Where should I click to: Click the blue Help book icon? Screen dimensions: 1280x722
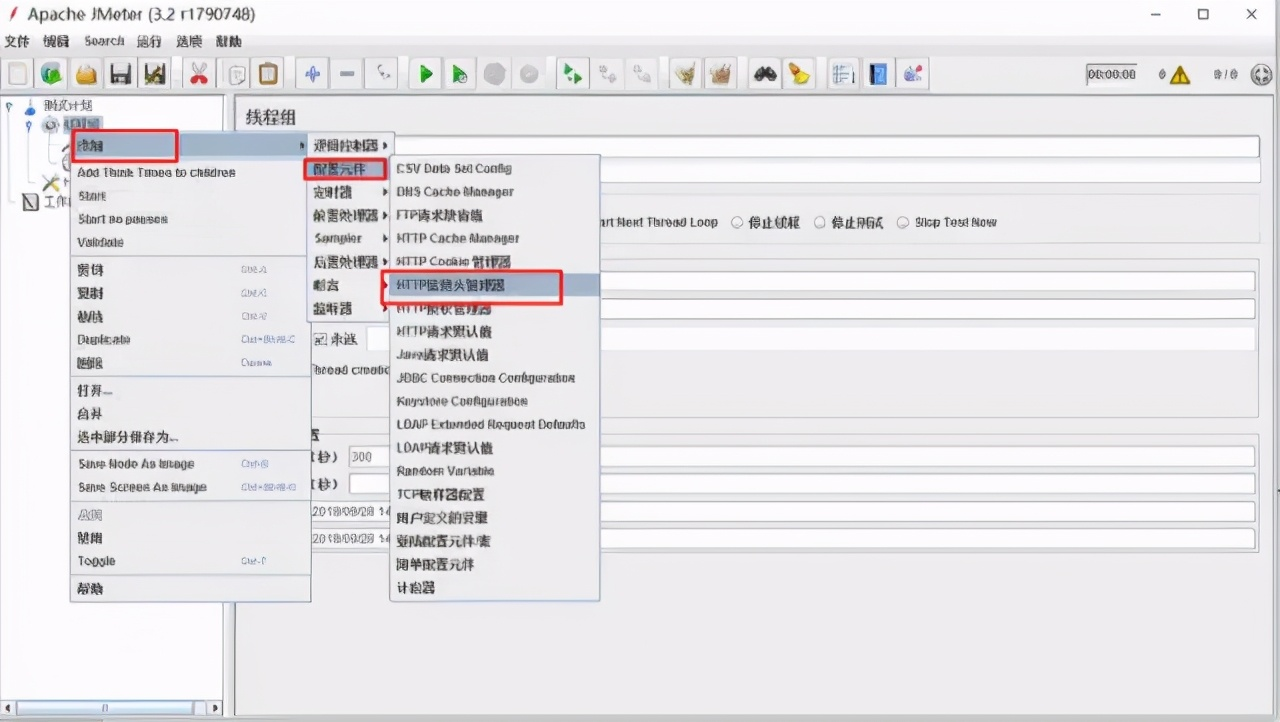(878, 74)
